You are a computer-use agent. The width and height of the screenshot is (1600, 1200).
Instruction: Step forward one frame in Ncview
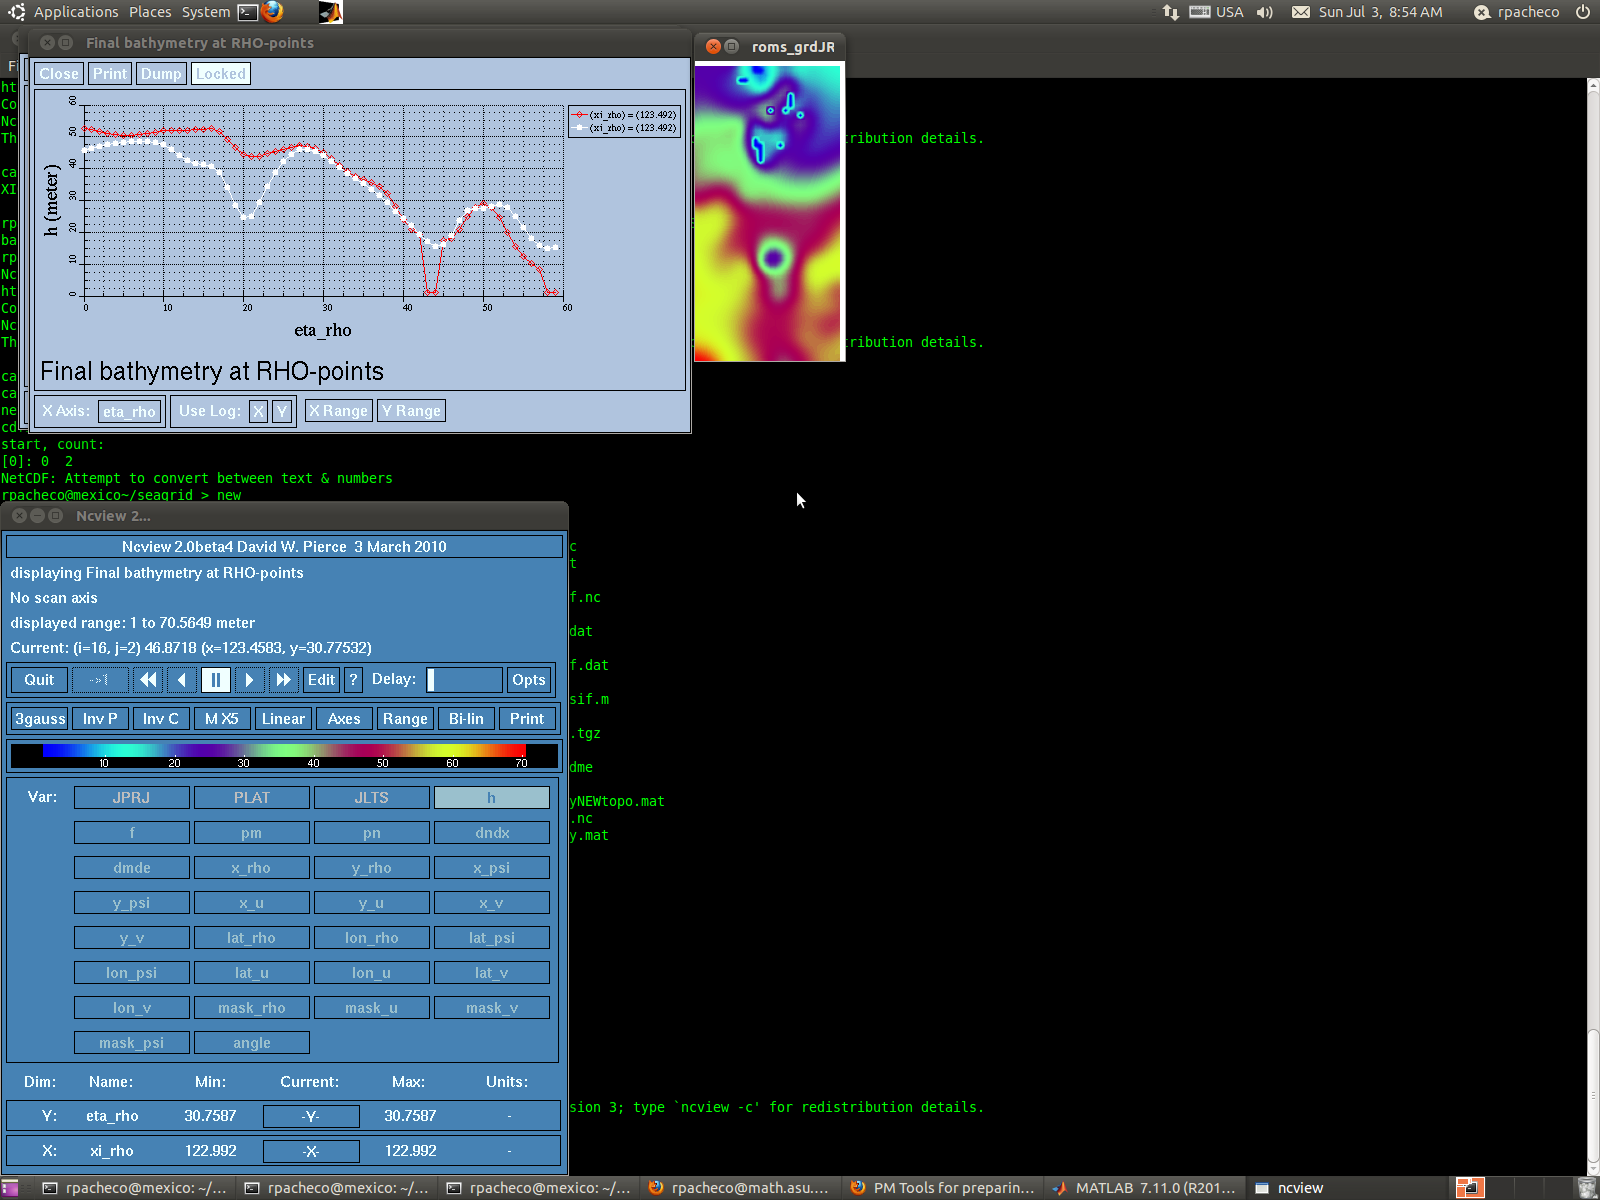(x=250, y=680)
